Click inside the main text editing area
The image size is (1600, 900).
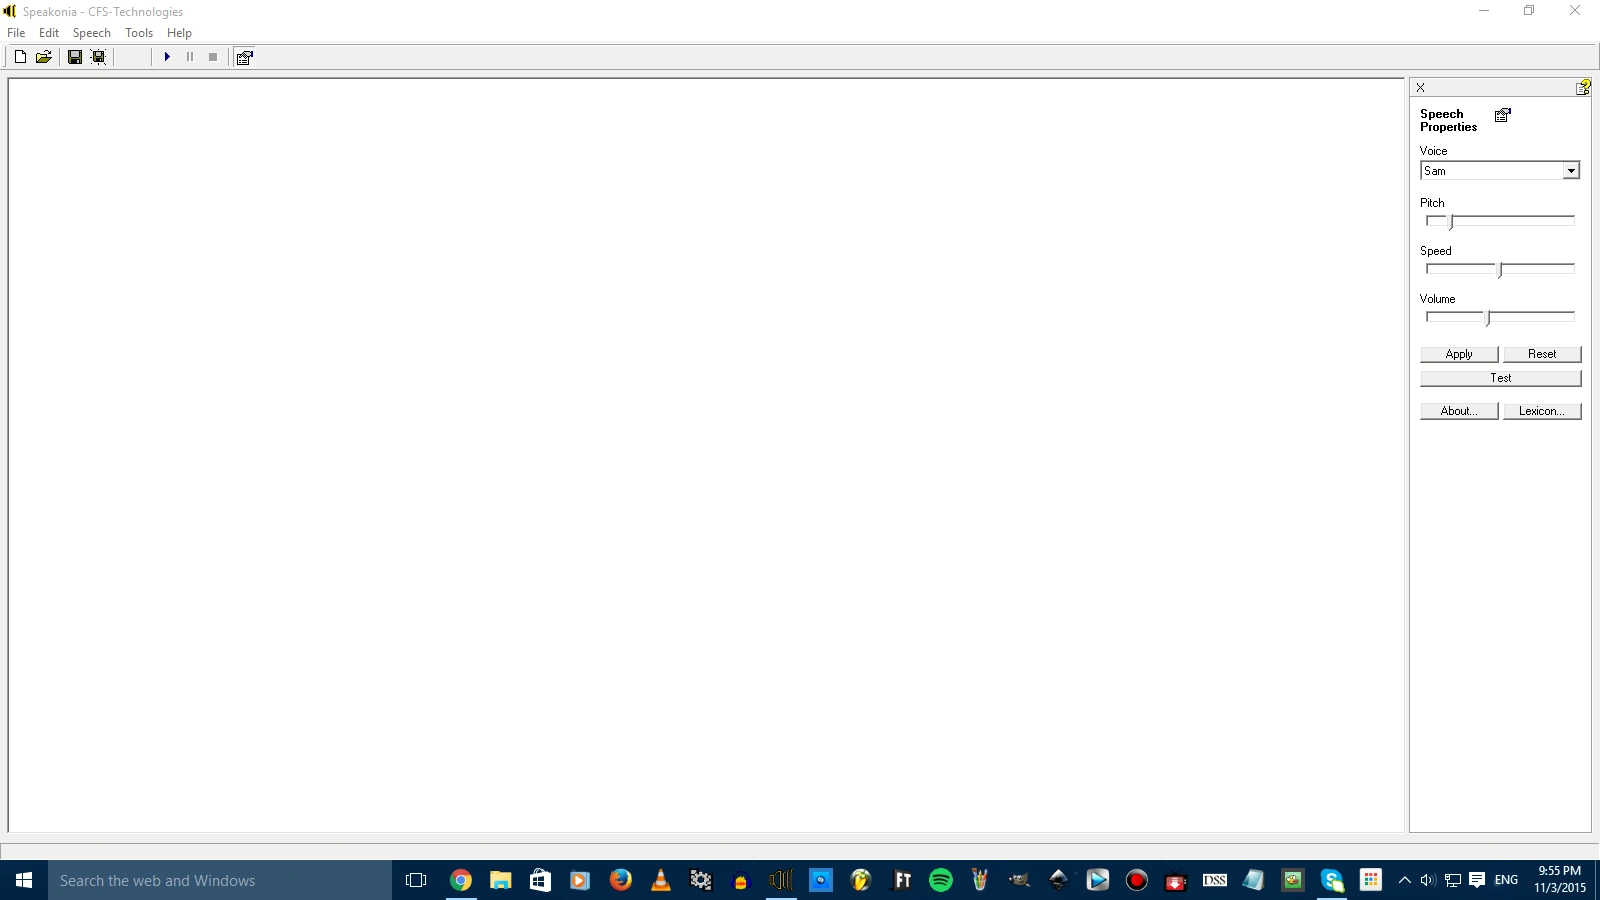(x=700, y=450)
